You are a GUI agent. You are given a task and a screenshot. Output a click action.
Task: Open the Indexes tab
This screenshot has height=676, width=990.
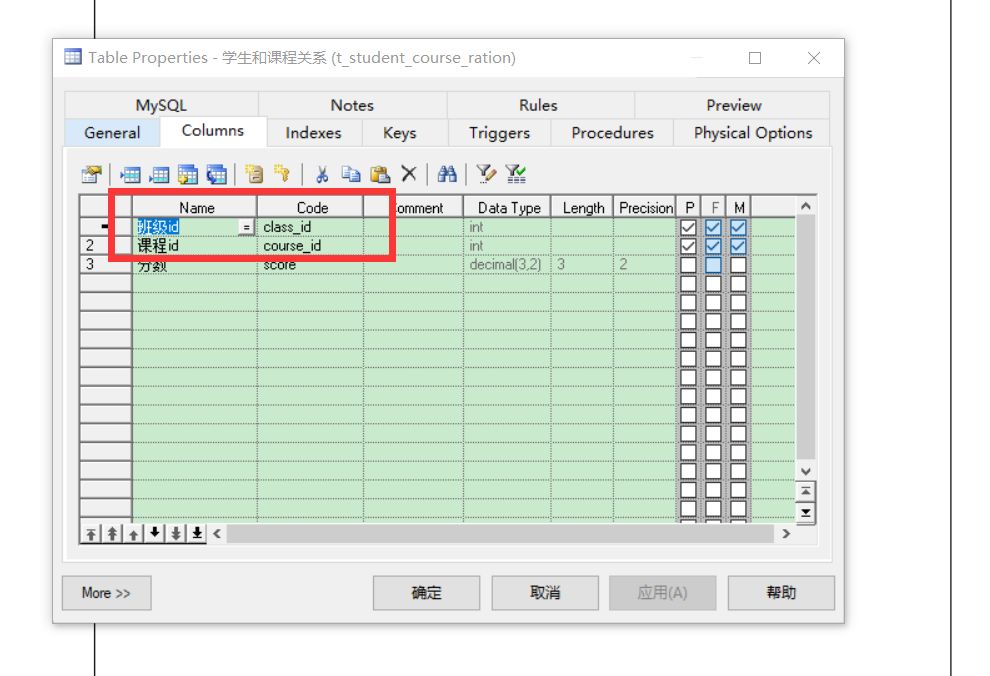click(x=314, y=133)
